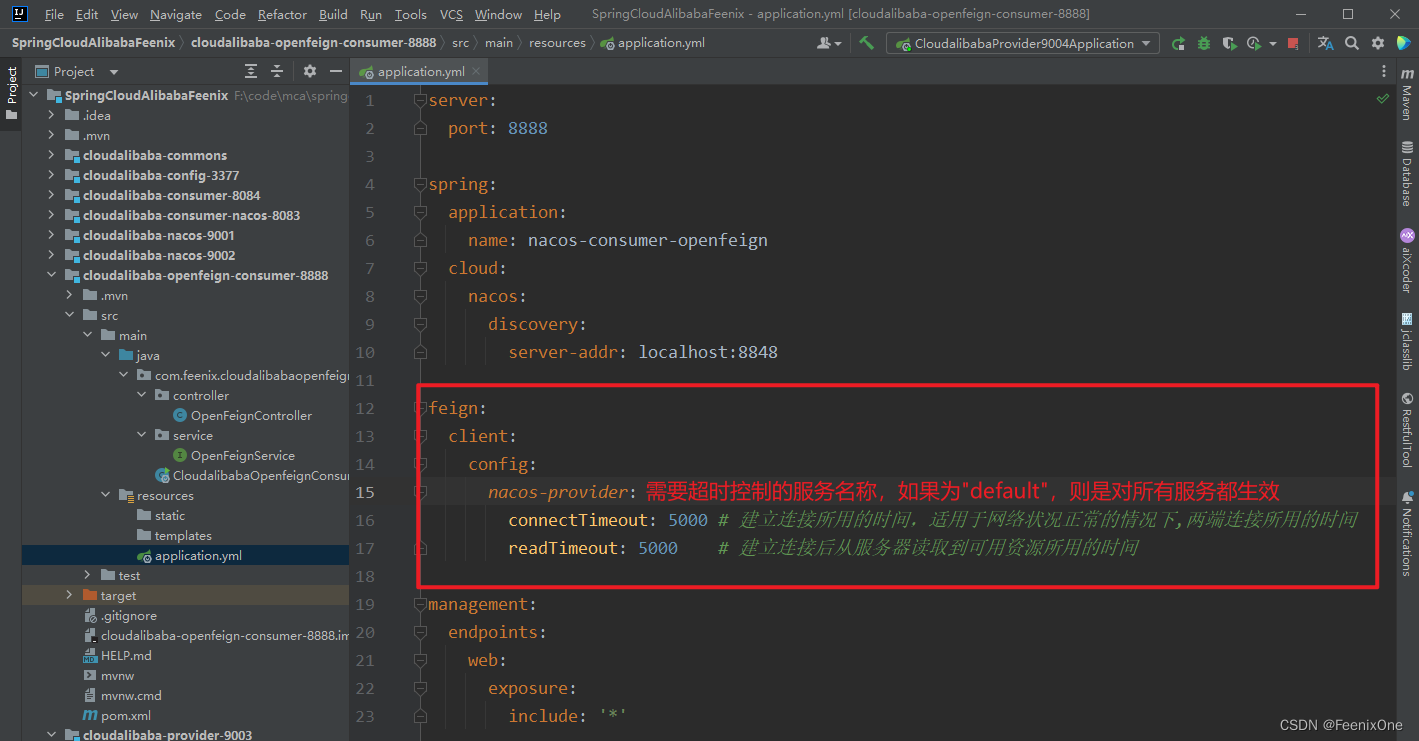Open the aiXcoder side panel
Image resolution: width=1419 pixels, height=741 pixels.
coord(1406,260)
